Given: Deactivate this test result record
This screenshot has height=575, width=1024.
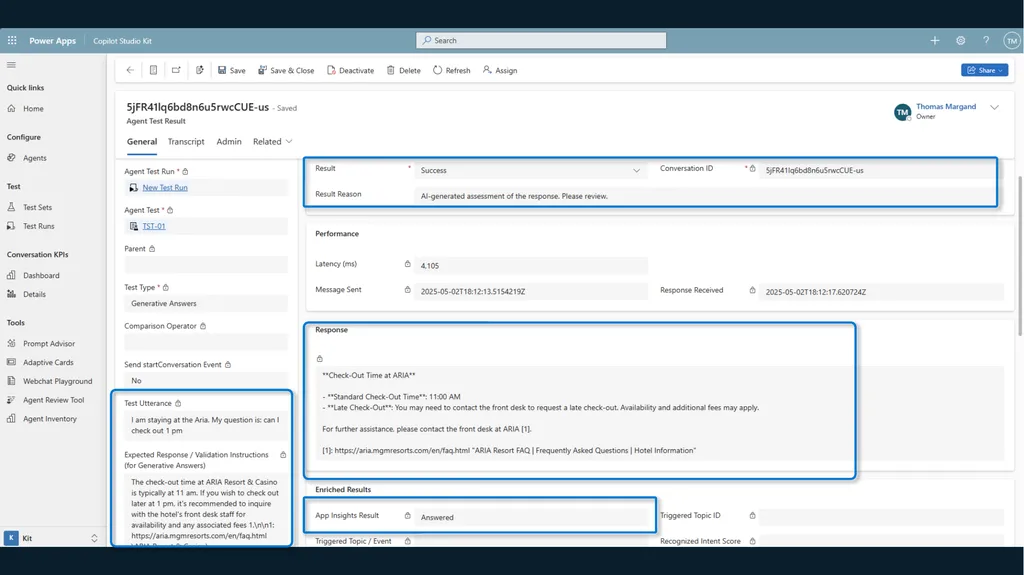Looking at the screenshot, I should [x=351, y=70].
